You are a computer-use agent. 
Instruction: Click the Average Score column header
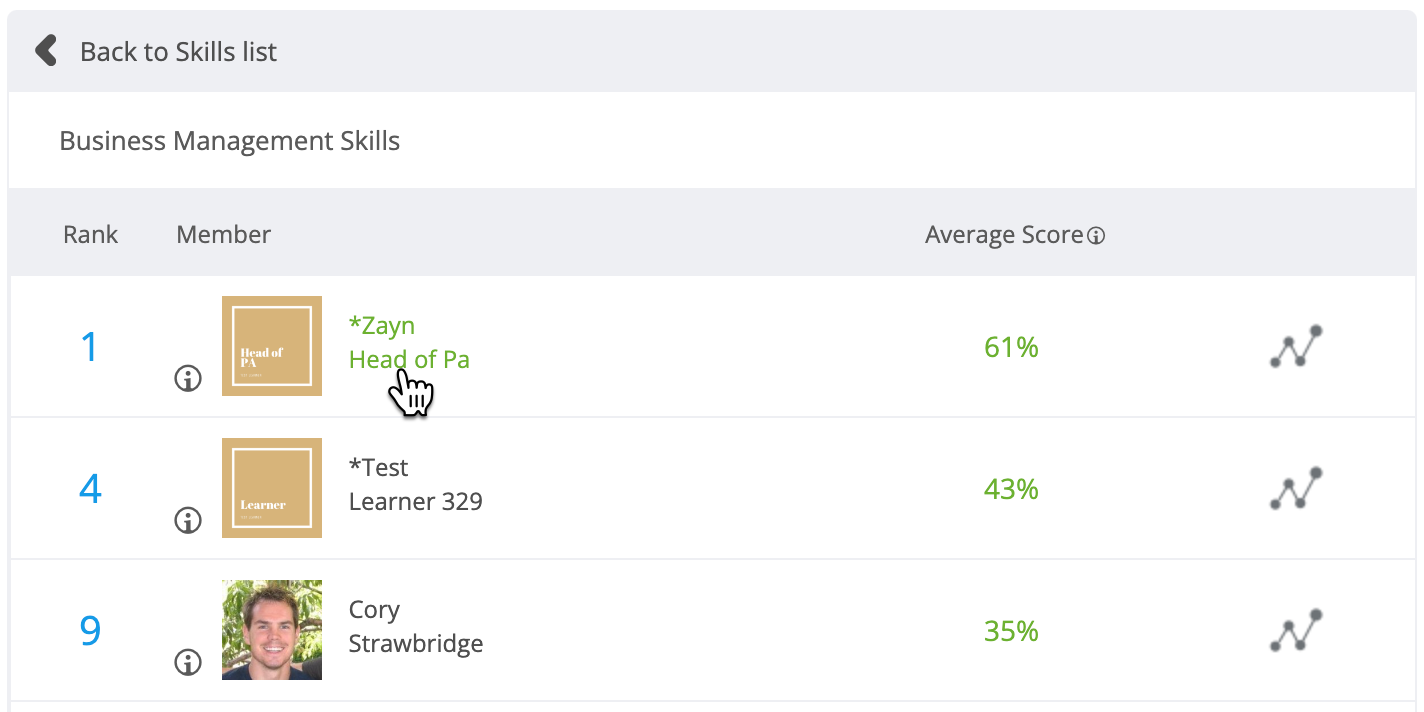[1004, 235]
